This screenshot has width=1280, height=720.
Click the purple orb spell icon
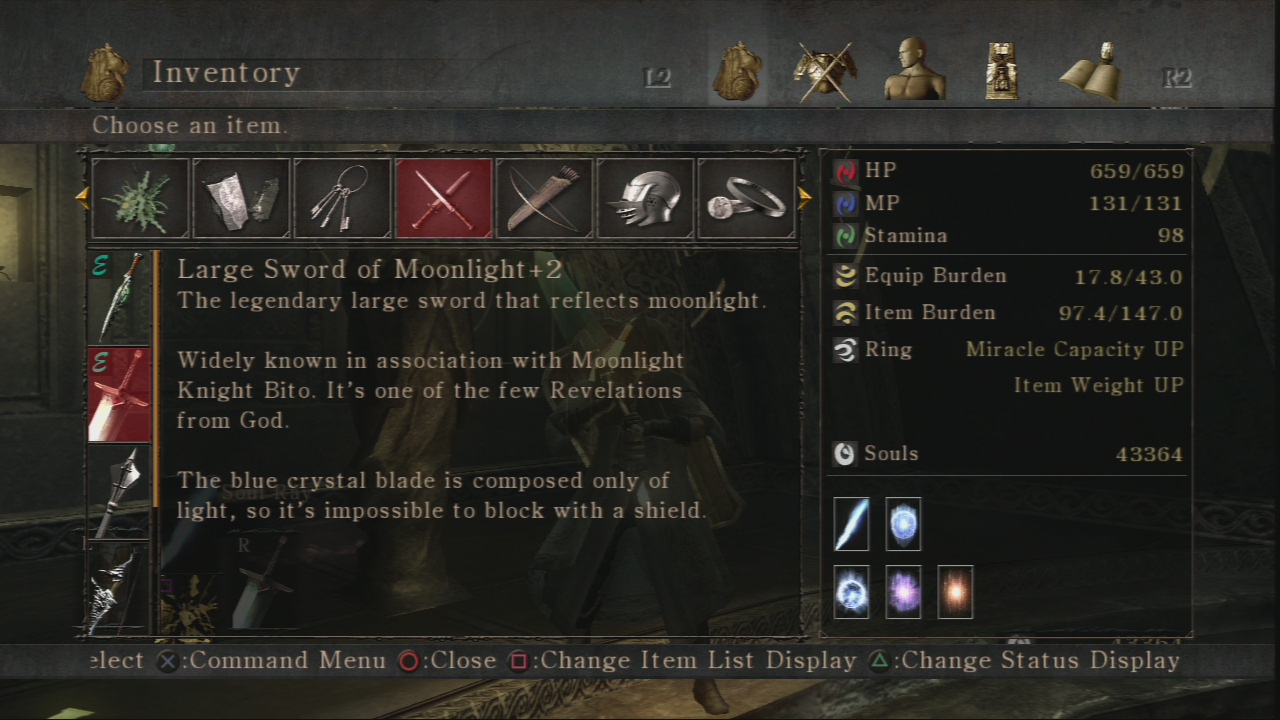tap(903, 592)
